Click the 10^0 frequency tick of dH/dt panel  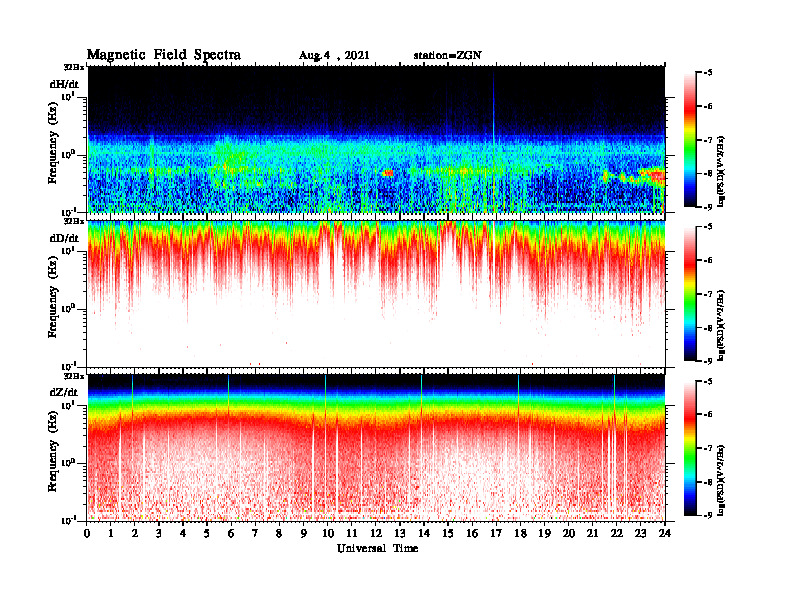(69, 154)
